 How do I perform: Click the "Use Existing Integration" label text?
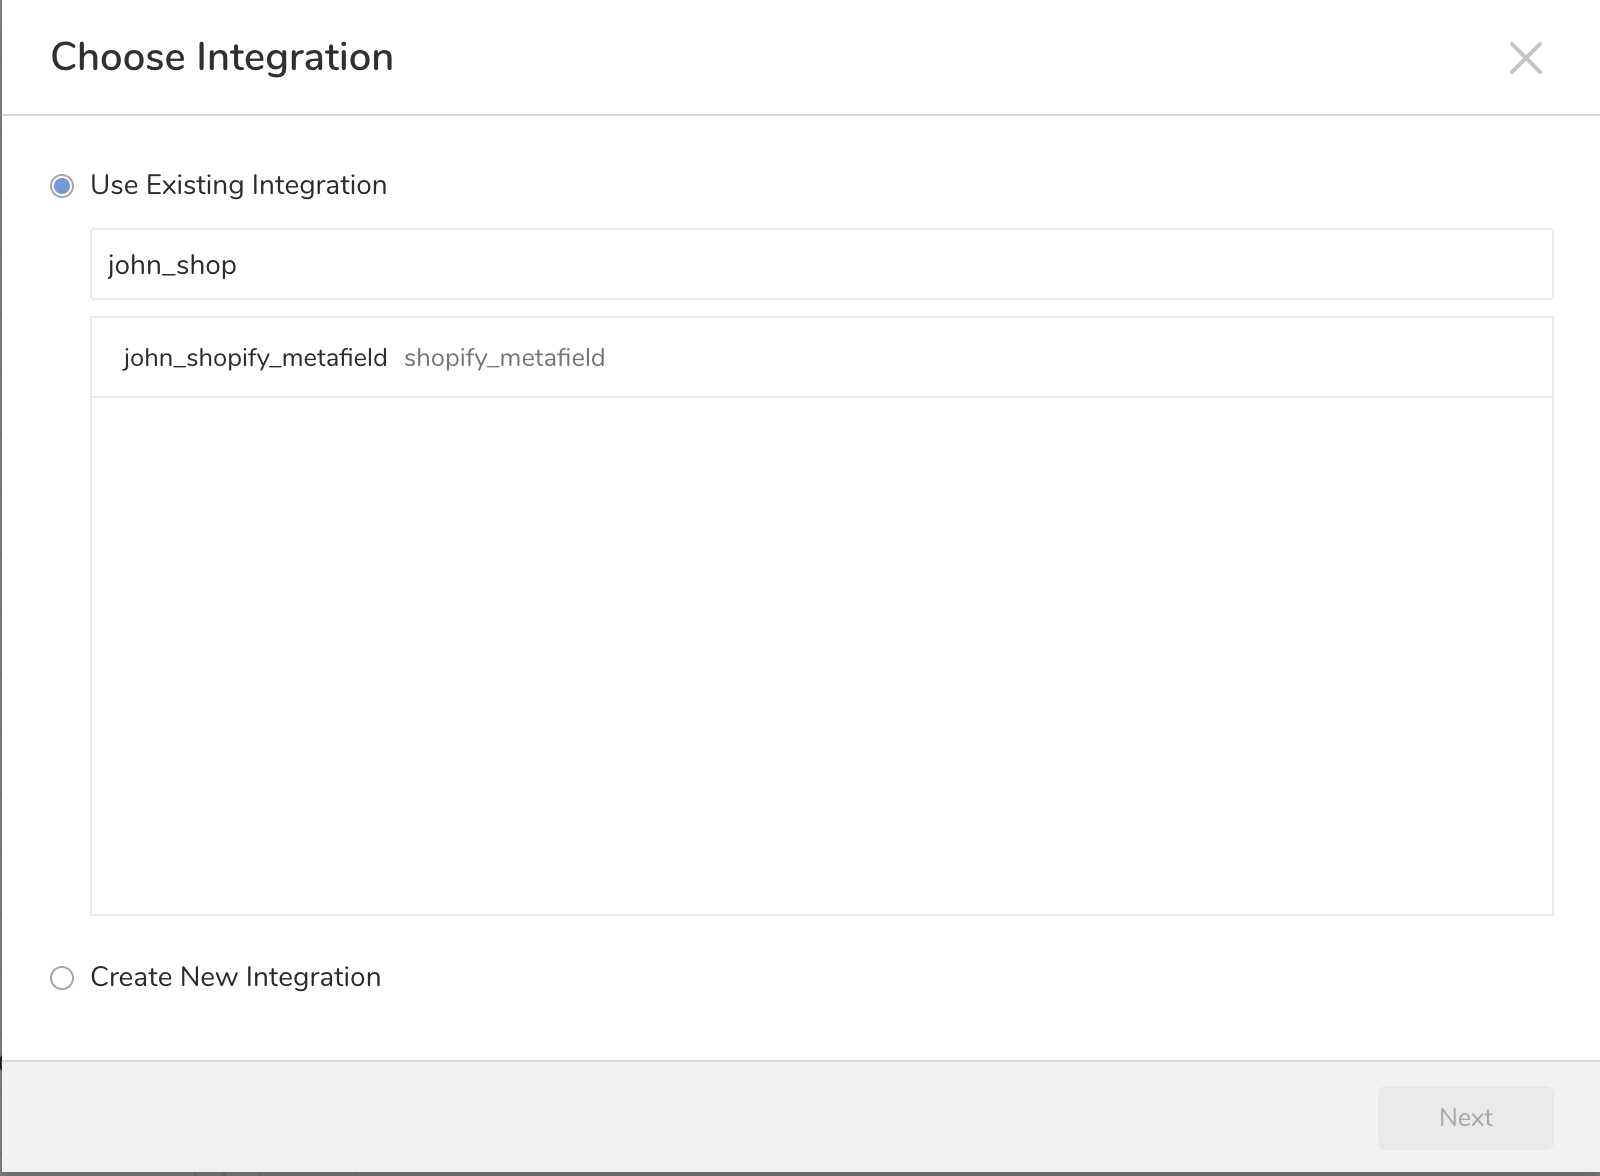click(x=238, y=185)
